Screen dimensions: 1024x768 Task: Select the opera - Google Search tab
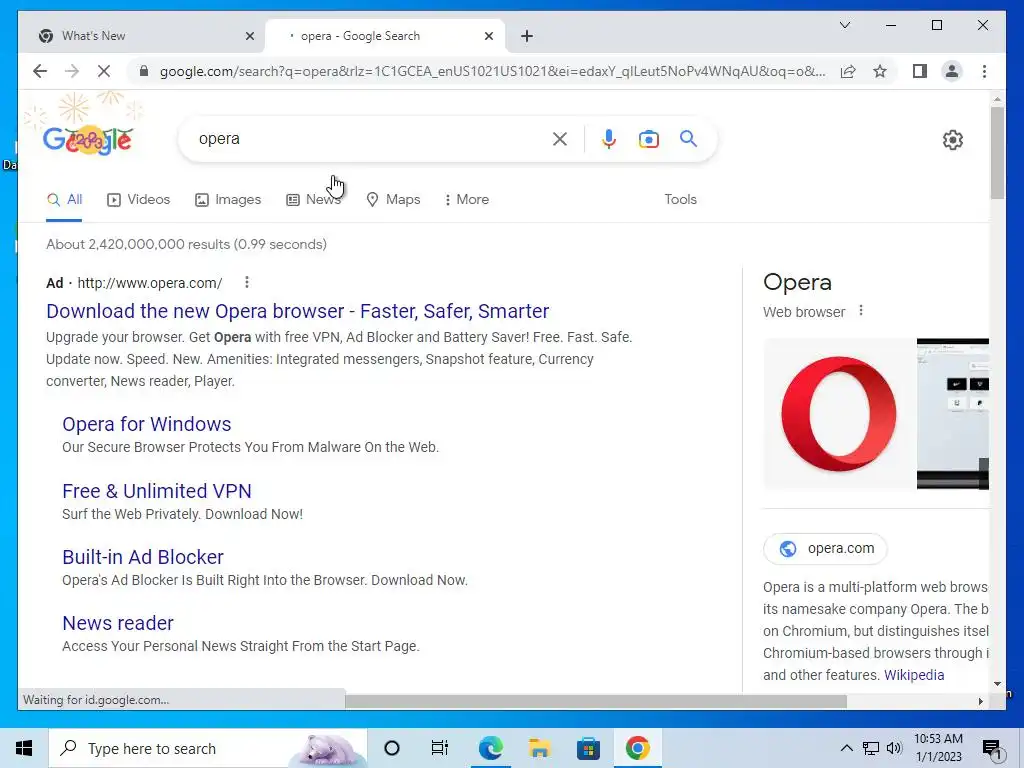(x=385, y=36)
